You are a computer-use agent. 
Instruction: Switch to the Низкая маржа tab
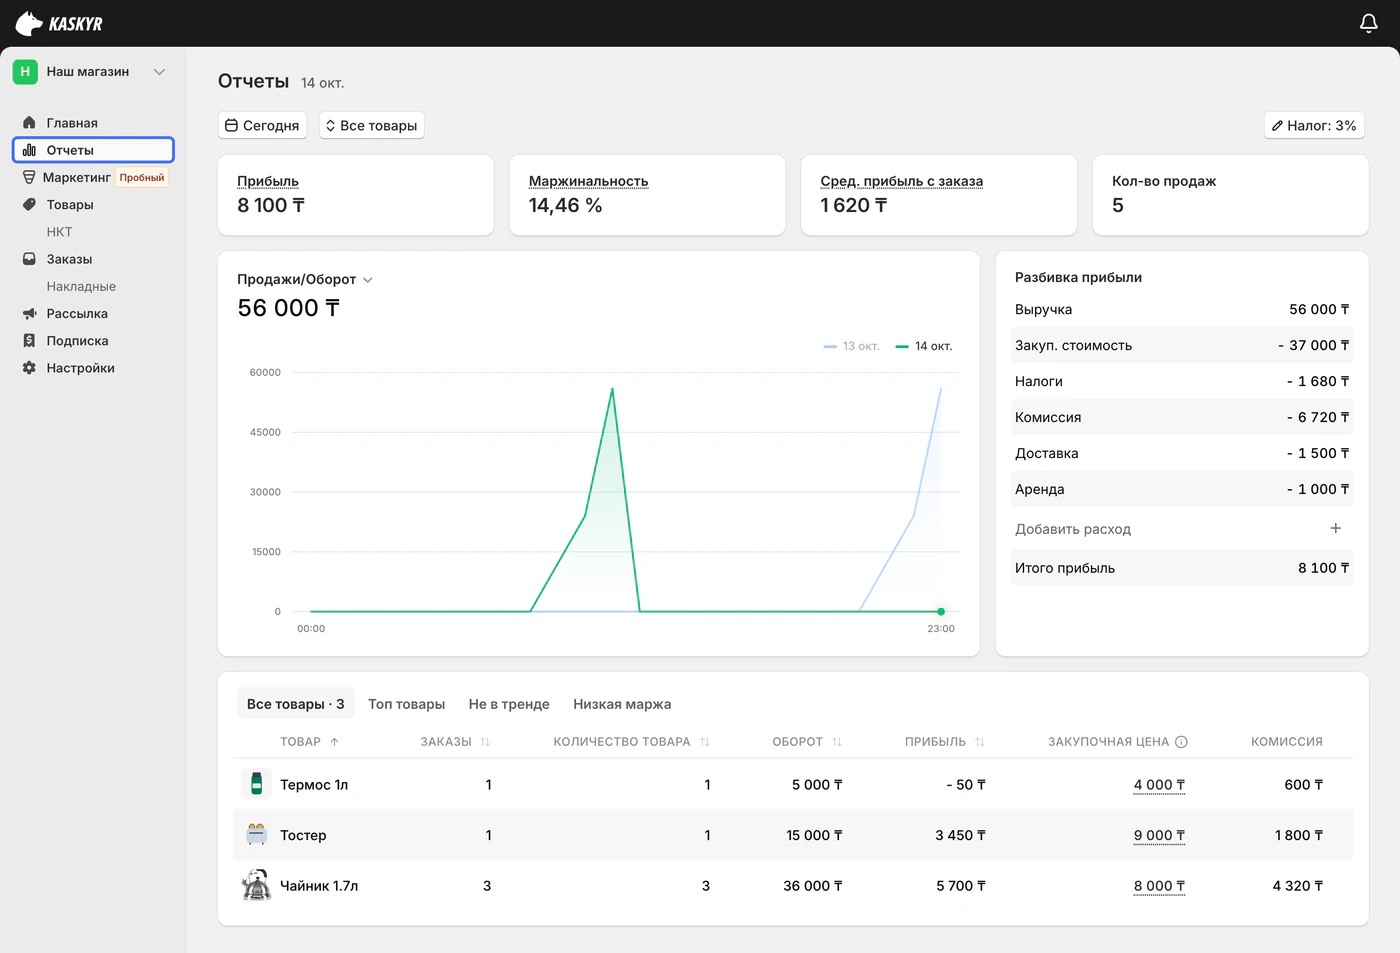coord(622,704)
